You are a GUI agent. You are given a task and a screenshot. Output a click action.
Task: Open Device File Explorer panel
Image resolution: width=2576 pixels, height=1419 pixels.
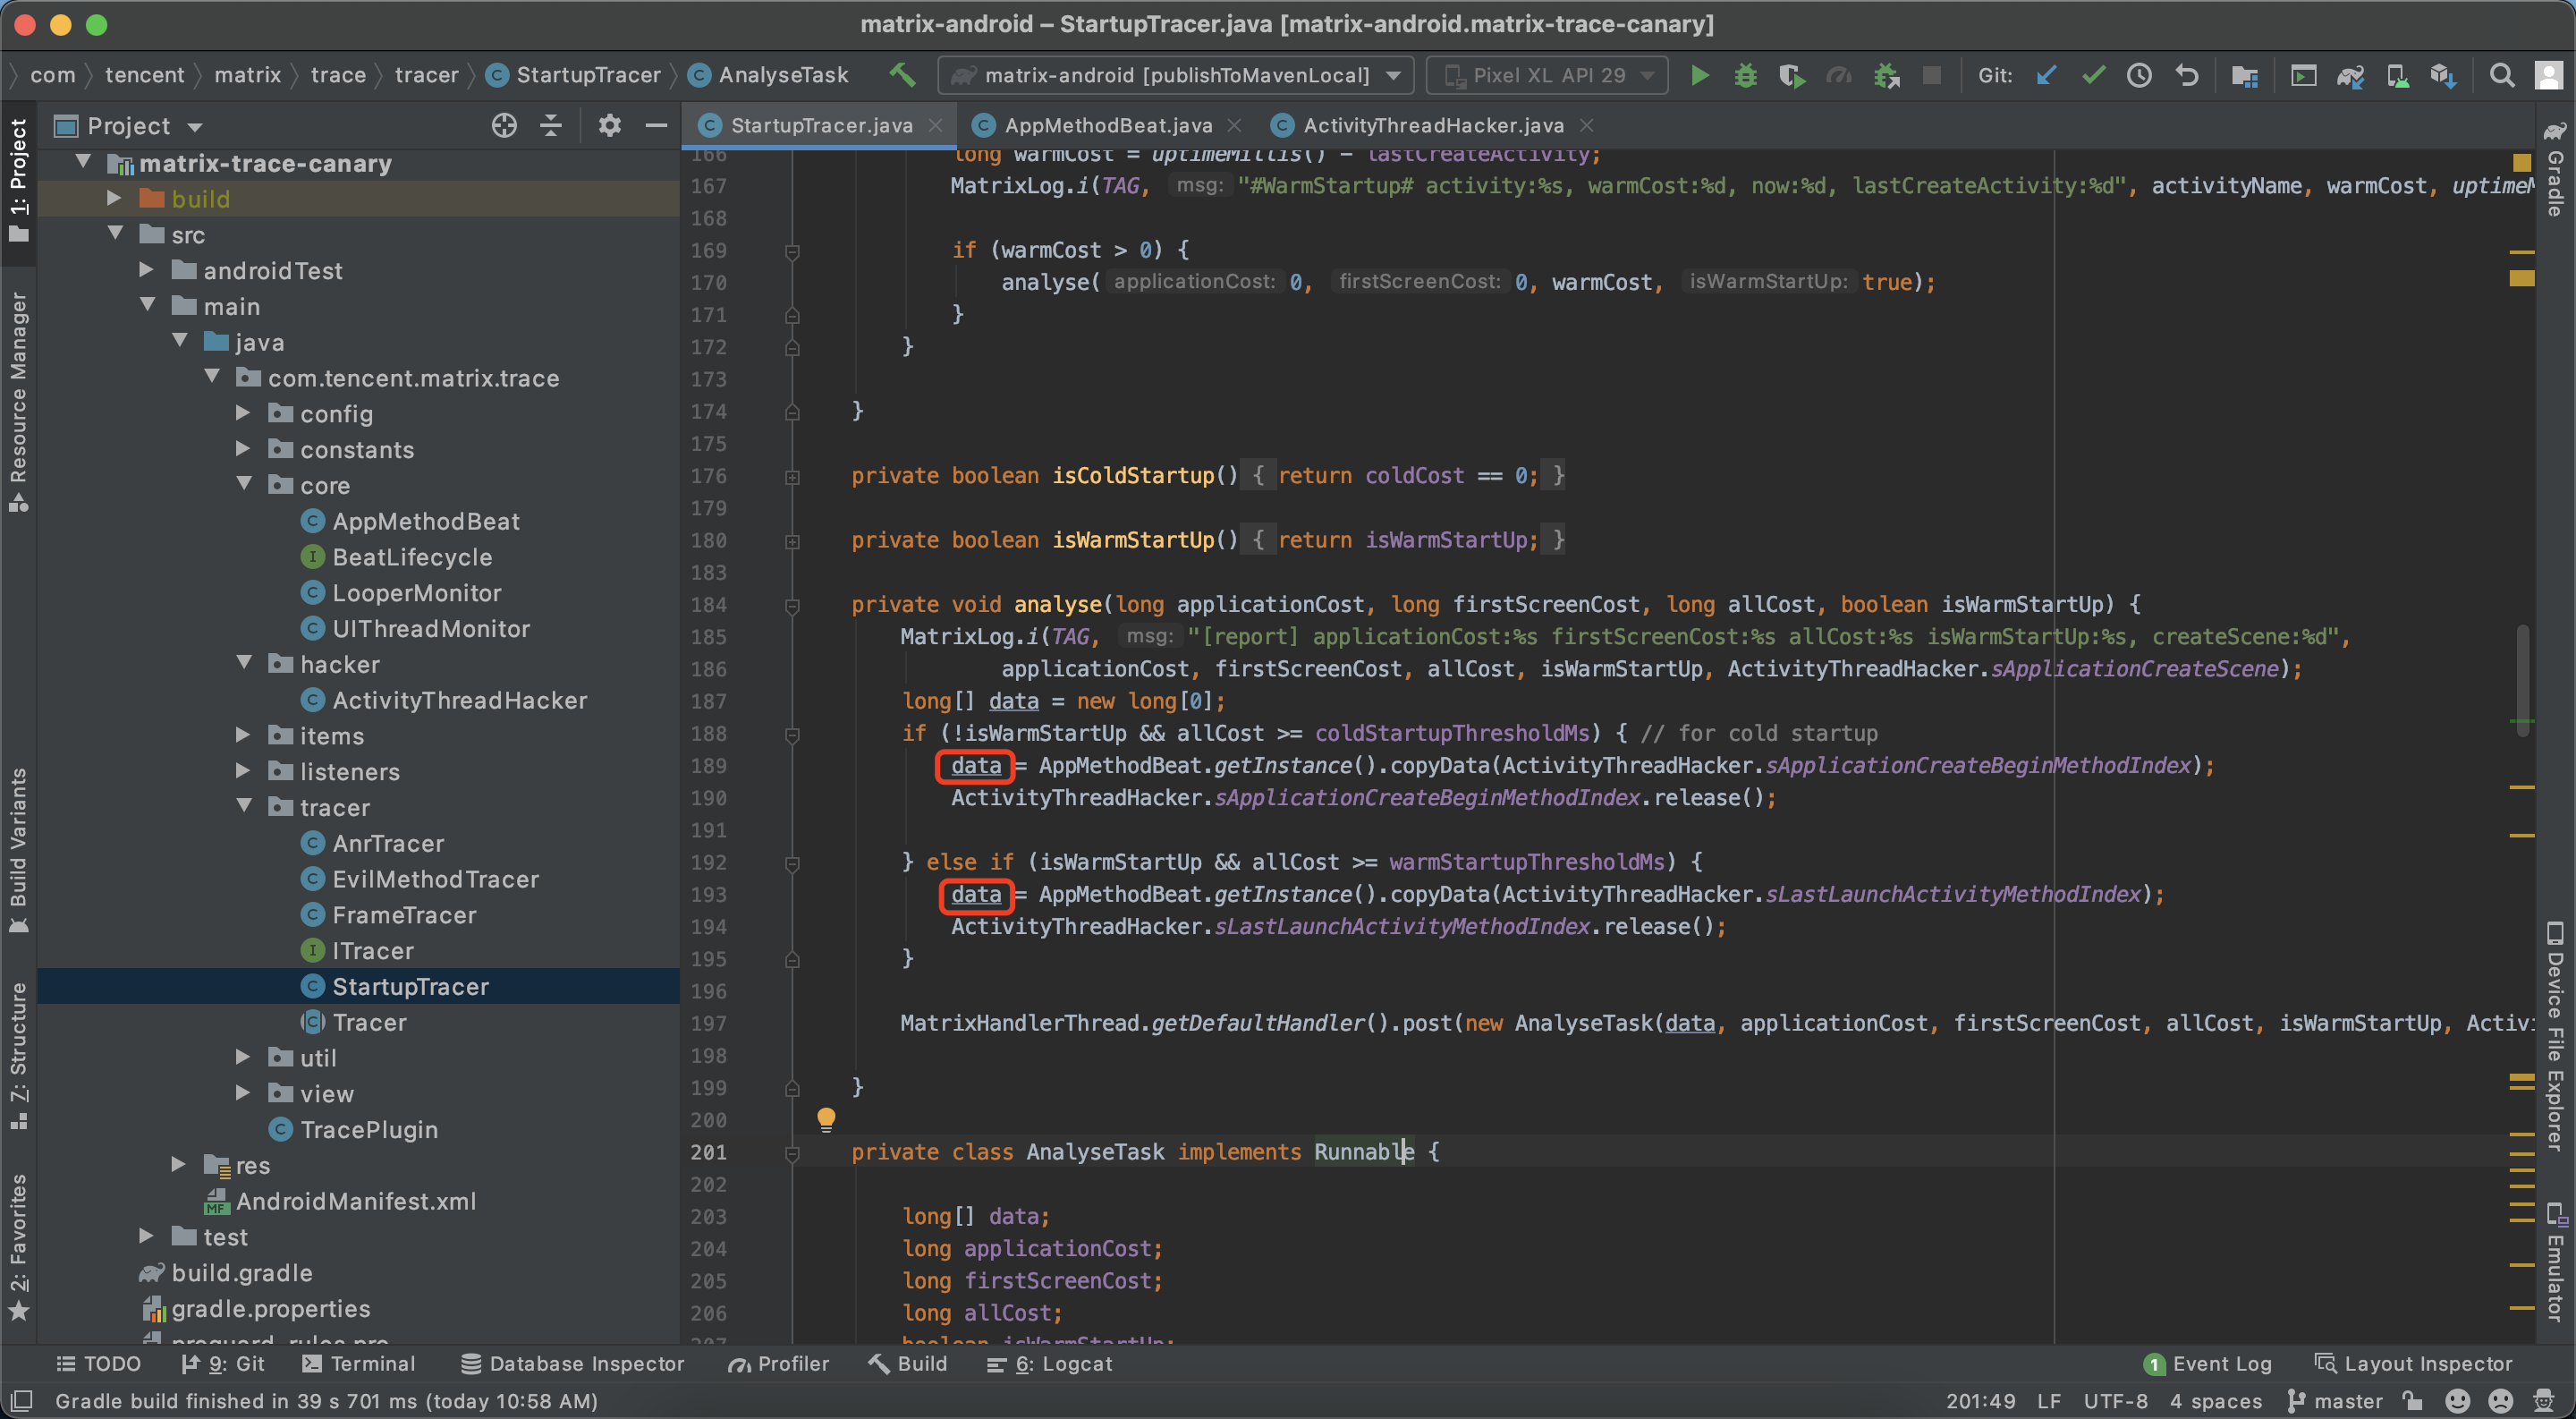point(2555,1036)
